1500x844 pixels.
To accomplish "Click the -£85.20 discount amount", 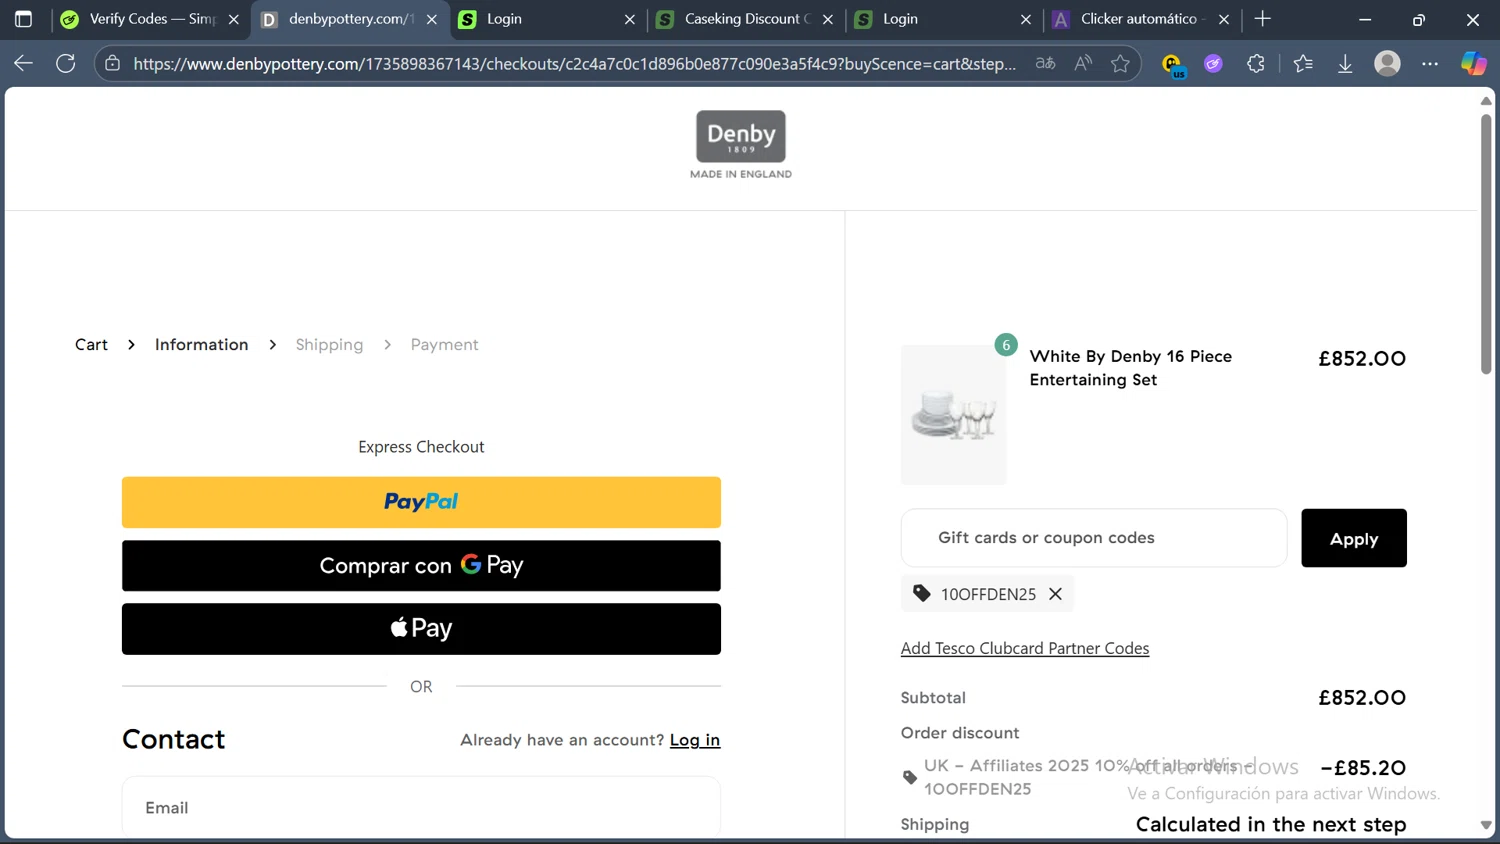I will [1363, 768].
